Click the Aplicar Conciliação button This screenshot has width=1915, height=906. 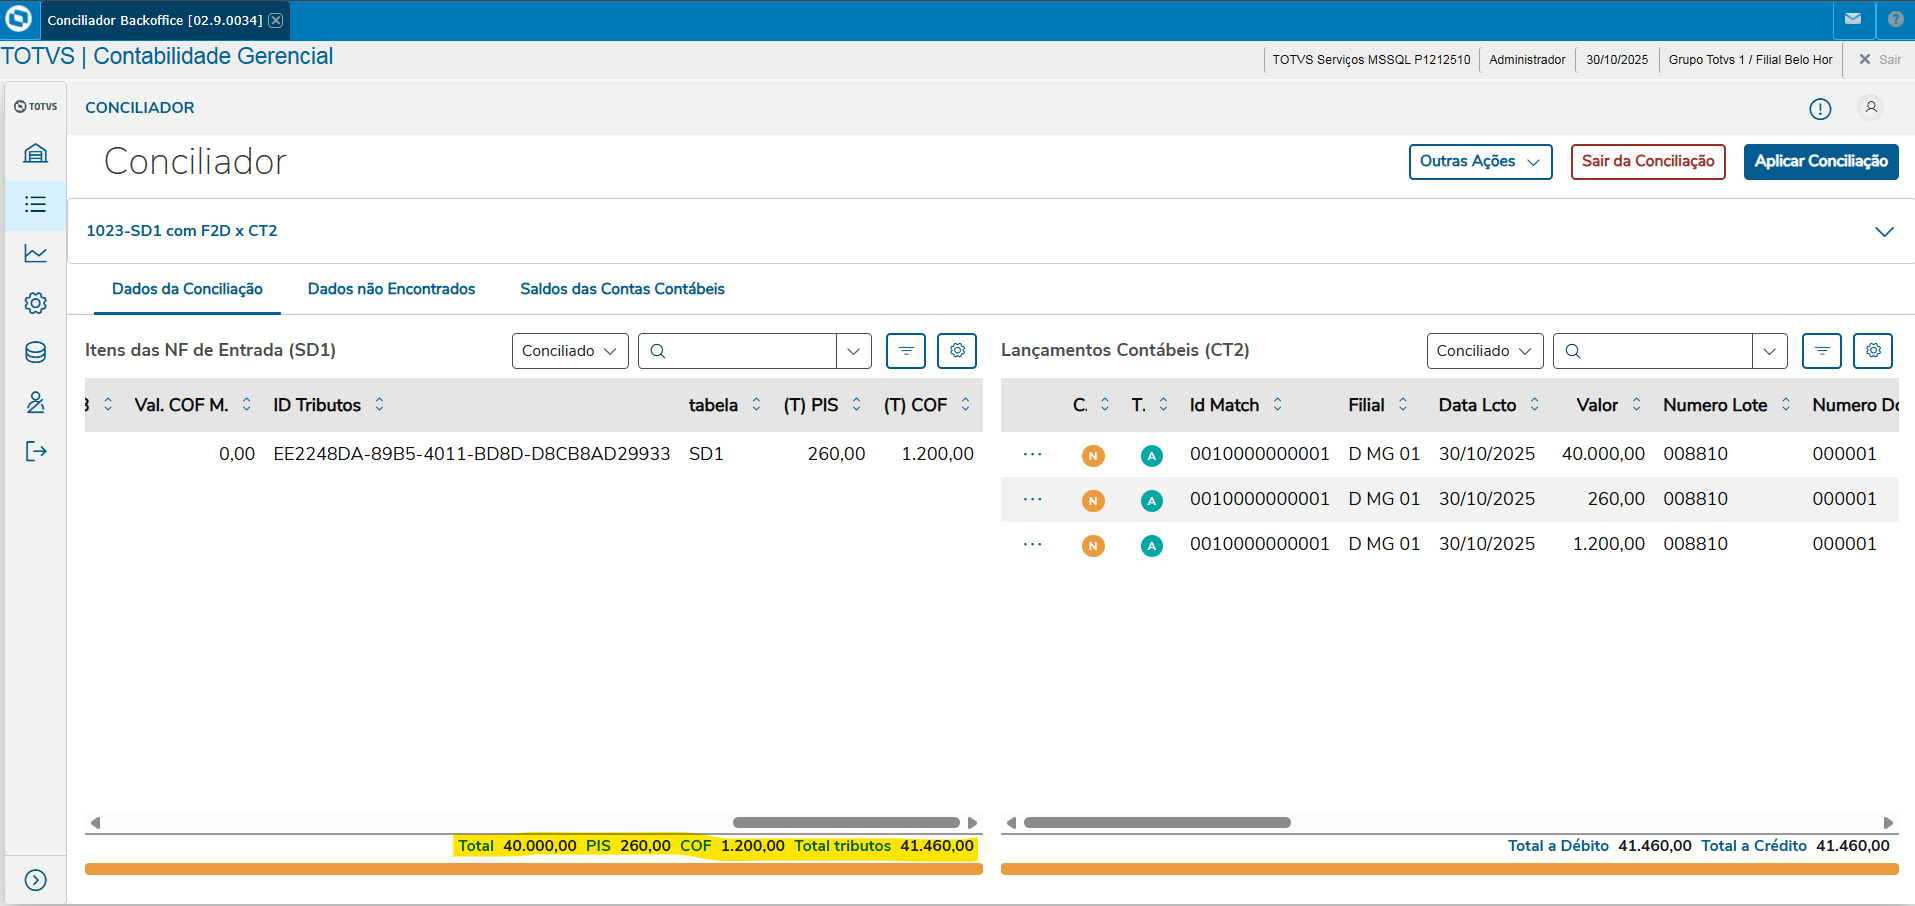[1821, 162]
